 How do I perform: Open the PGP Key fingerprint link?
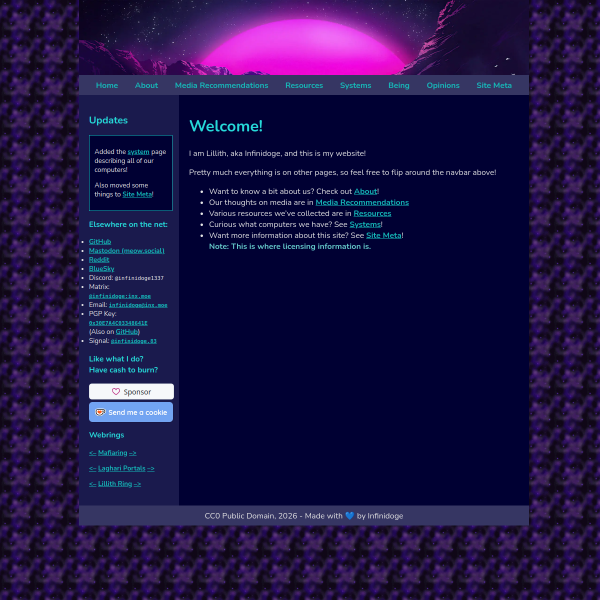click(118, 323)
